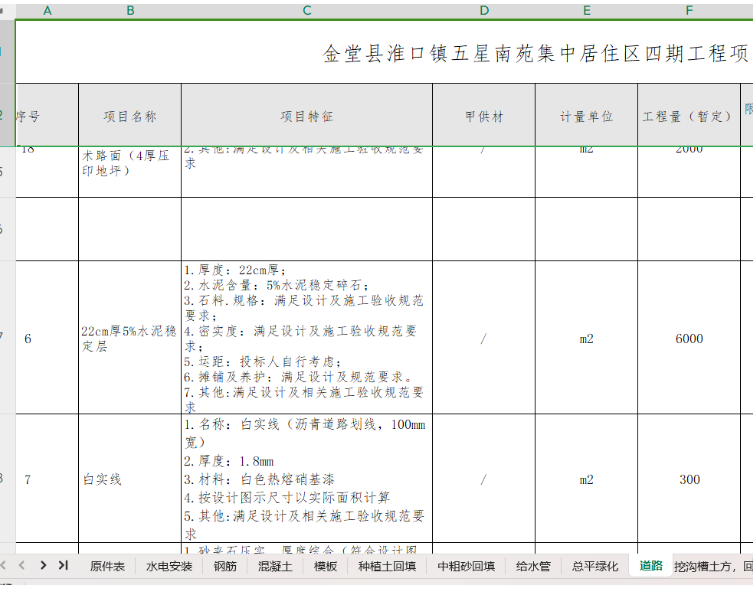This screenshot has width=753, height=615.
Task: Select column C header
Action: tap(306, 10)
